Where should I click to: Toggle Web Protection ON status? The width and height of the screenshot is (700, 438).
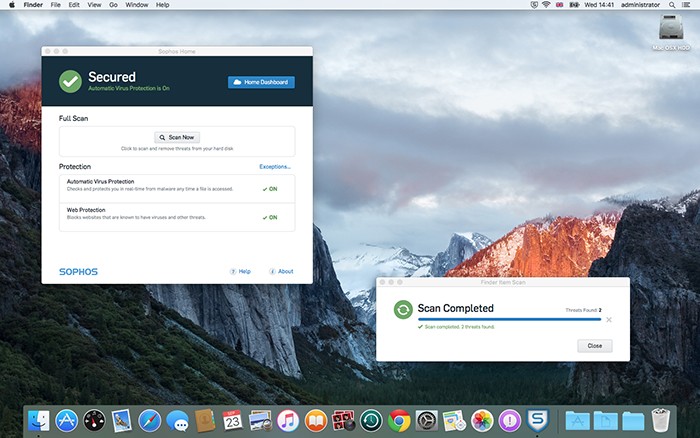(x=270, y=217)
